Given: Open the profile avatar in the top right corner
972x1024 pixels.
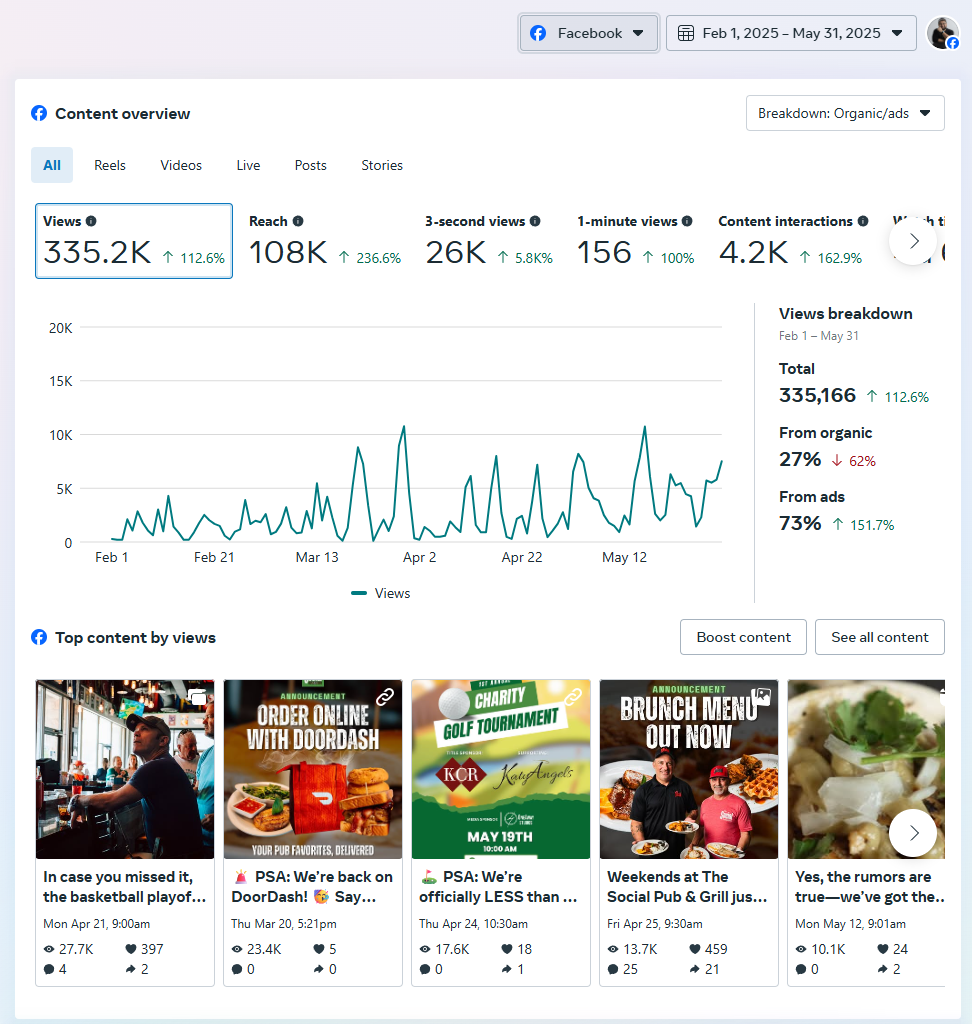Looking at the screenshot, I should [x=942, y=32].
